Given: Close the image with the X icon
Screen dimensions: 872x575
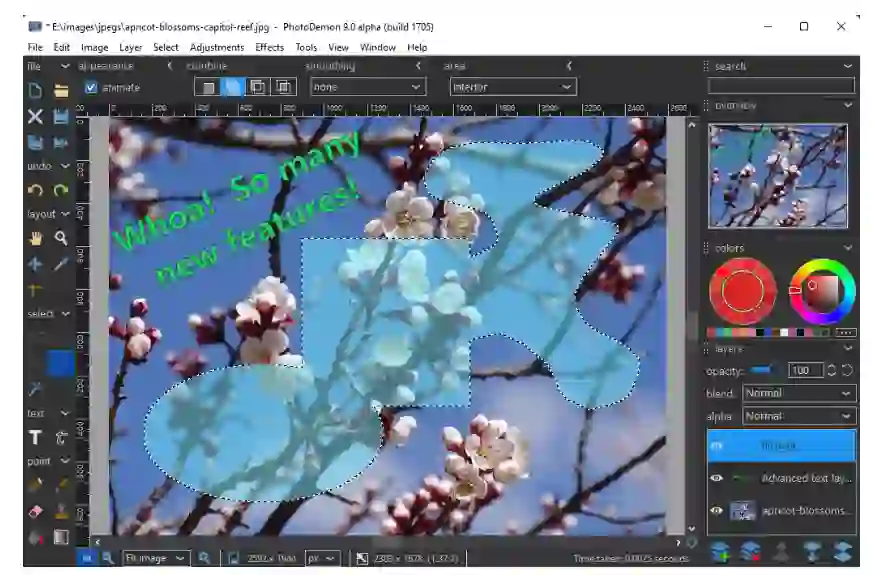Looking at the screenshot, I should (35, 116).
